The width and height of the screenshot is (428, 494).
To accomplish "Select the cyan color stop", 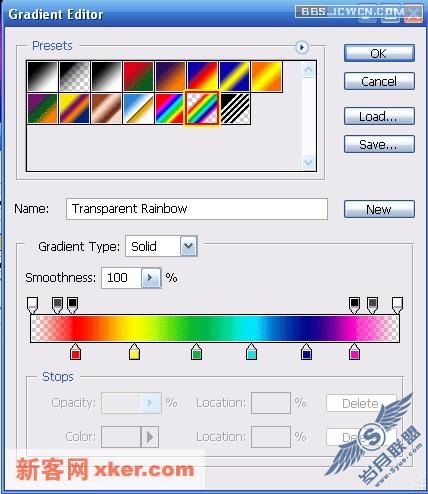I will point(251,352).
